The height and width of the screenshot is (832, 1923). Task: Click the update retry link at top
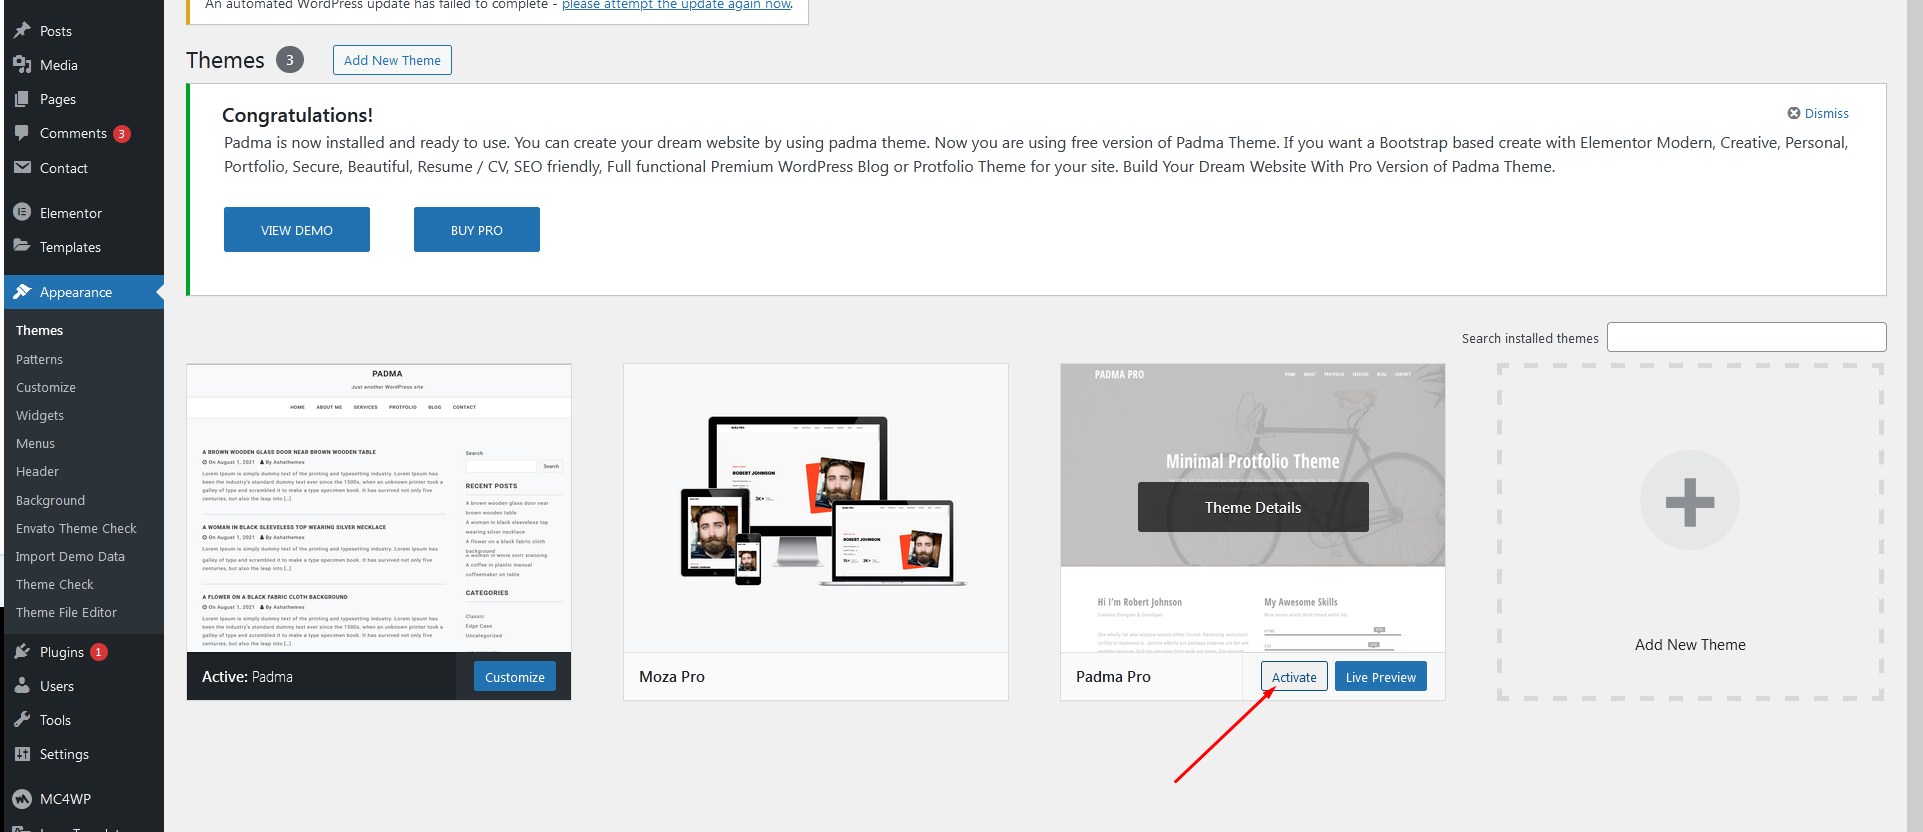click(x=676, y=5)
